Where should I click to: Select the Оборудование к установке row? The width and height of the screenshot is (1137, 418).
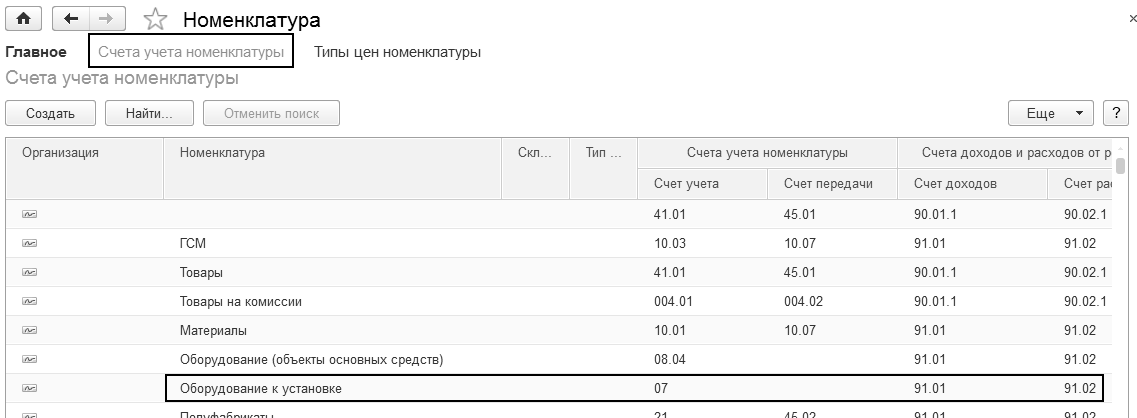pos(400,388)
